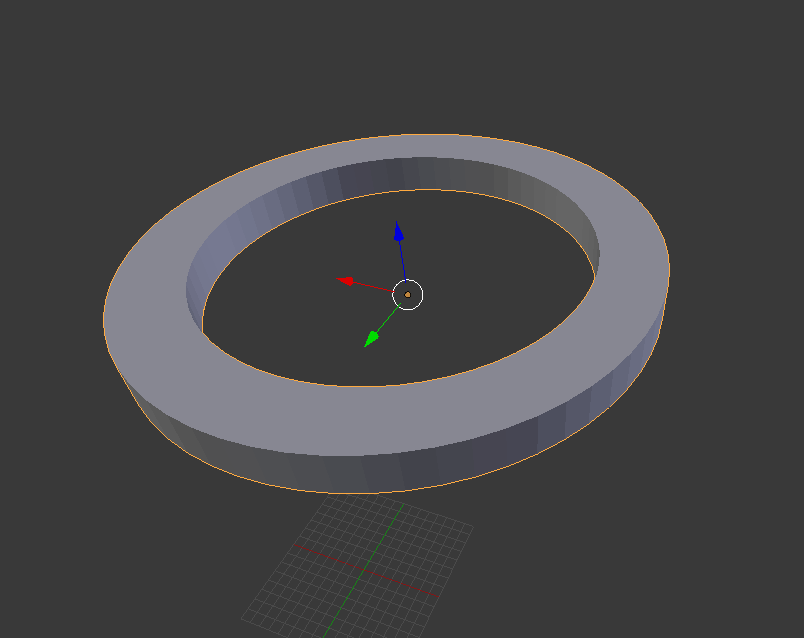Click the red X-axis line on the grid
Image resolution: width=804 pixels, height=638 pixels.
pyautogui.click(x=365, y=570)
